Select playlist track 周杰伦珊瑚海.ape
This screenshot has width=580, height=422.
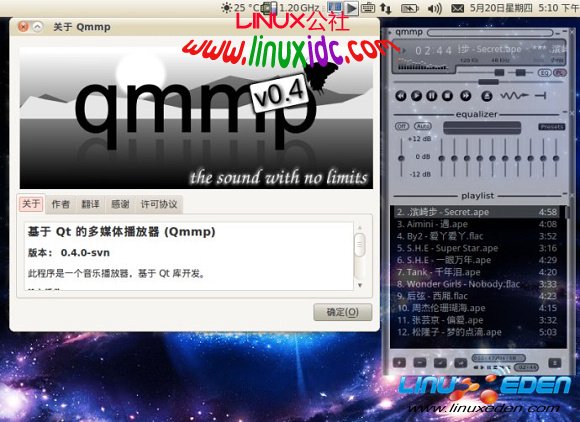tap(477, 308)
